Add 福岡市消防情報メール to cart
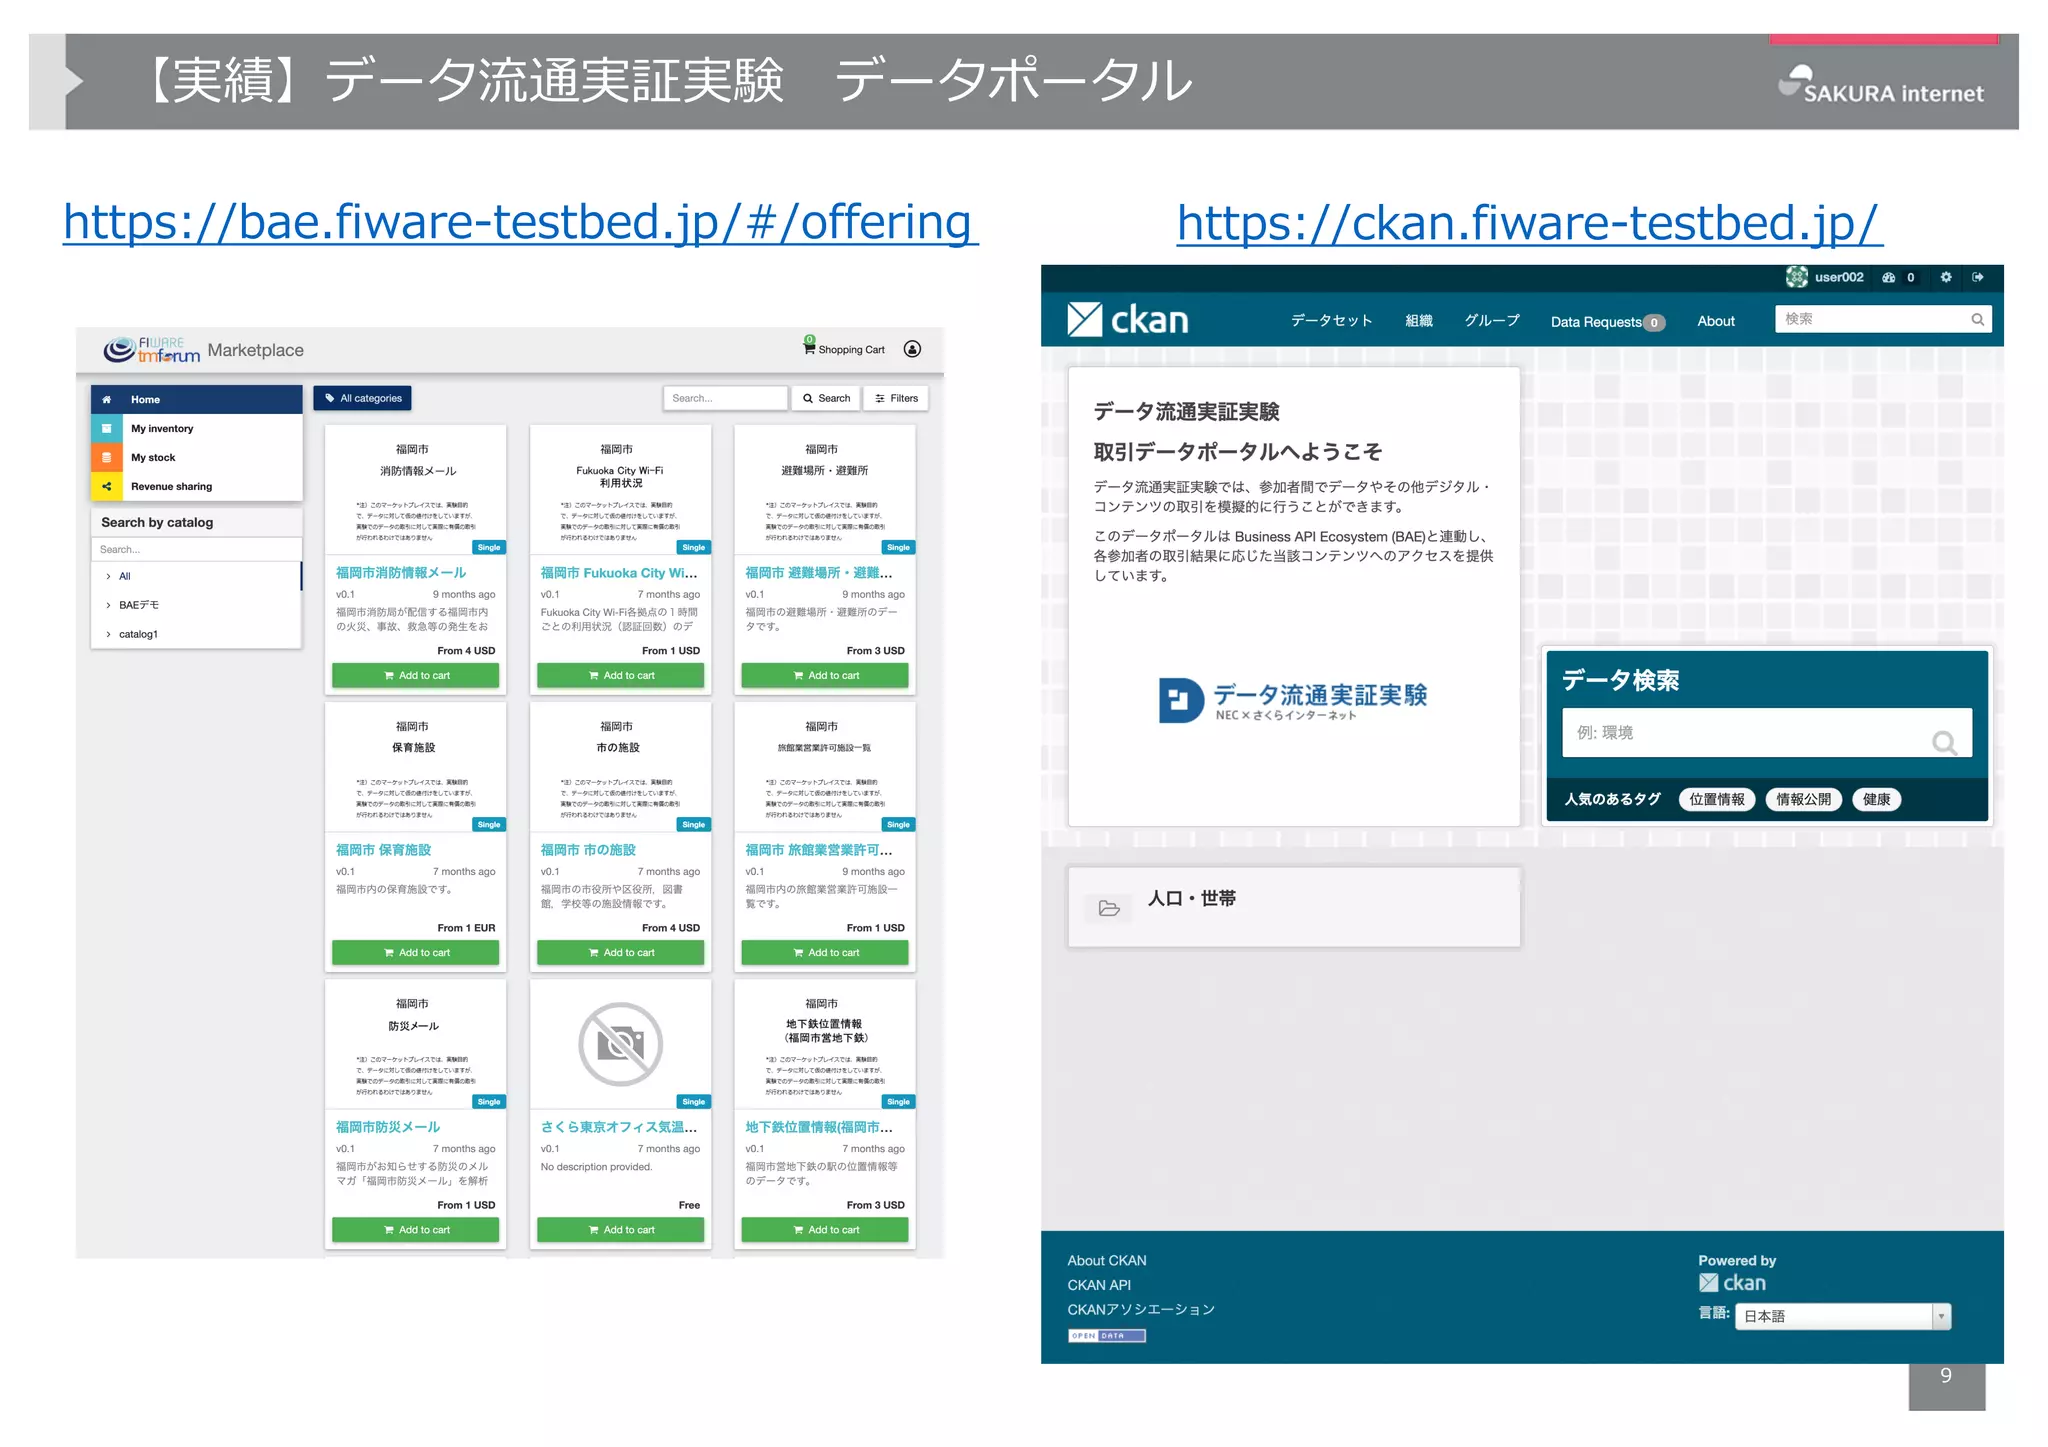2048x1447 pixels. (x=415, y=675)
